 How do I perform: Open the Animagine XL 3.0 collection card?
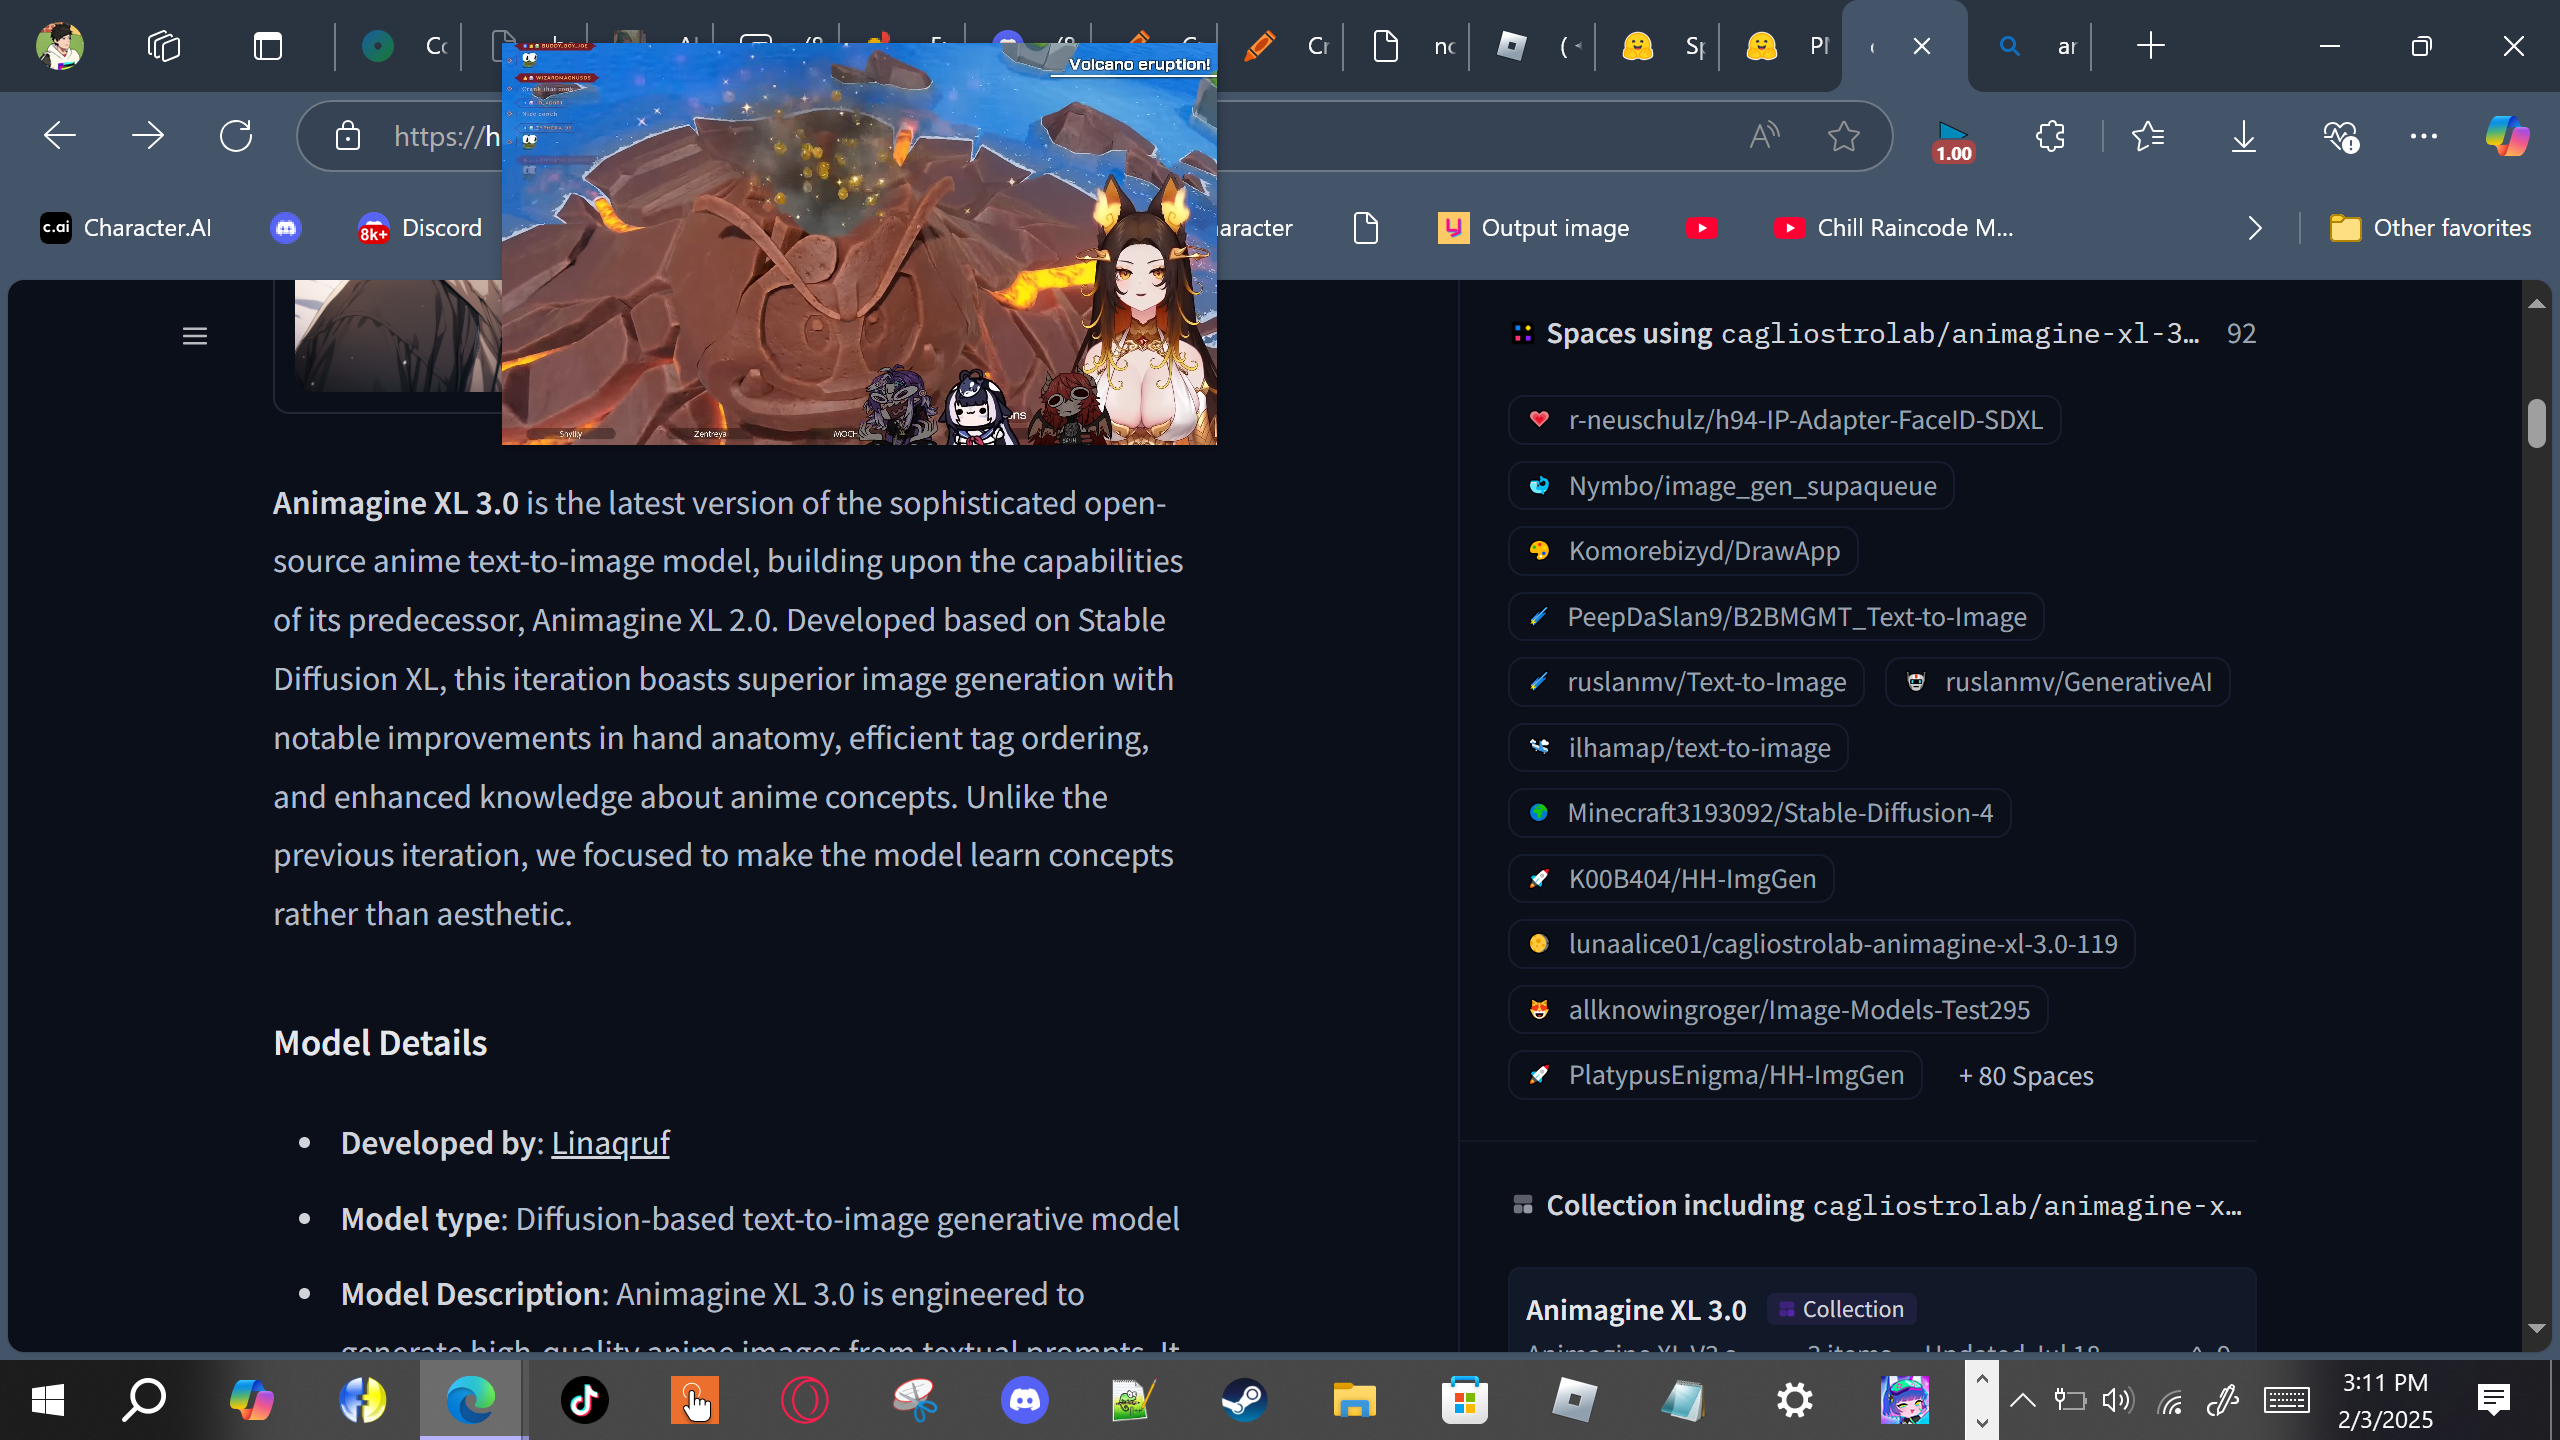pyautogui.click(x=1882, y=1310)
